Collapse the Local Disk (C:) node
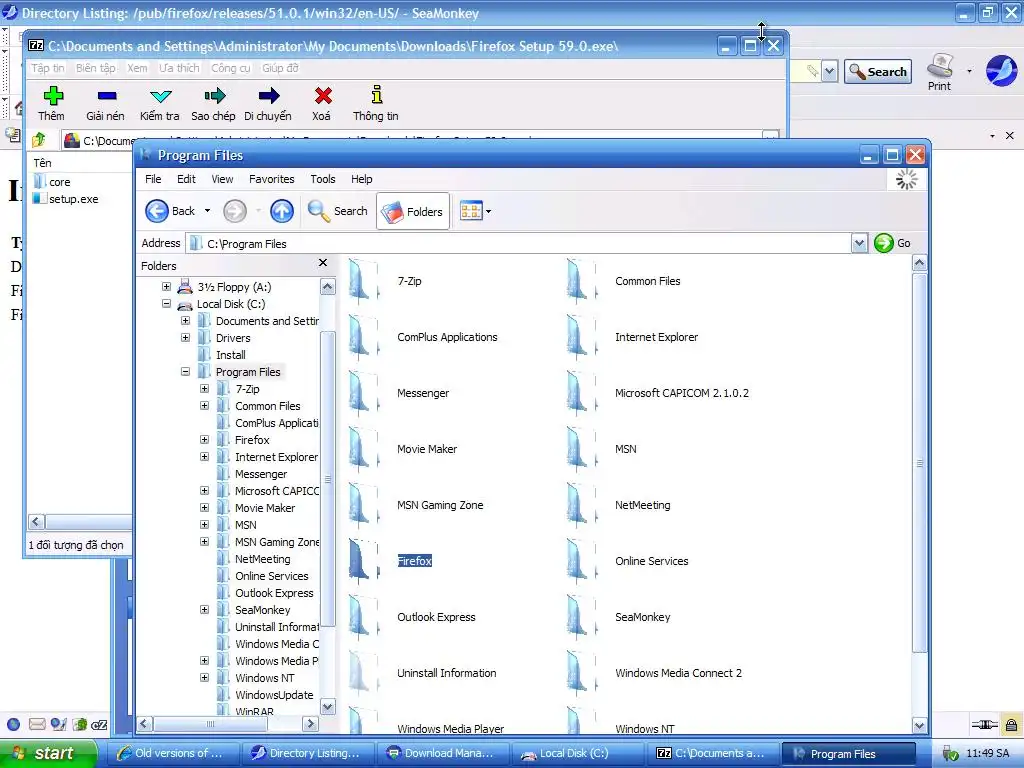1024x768 pixels. (167, 304)
